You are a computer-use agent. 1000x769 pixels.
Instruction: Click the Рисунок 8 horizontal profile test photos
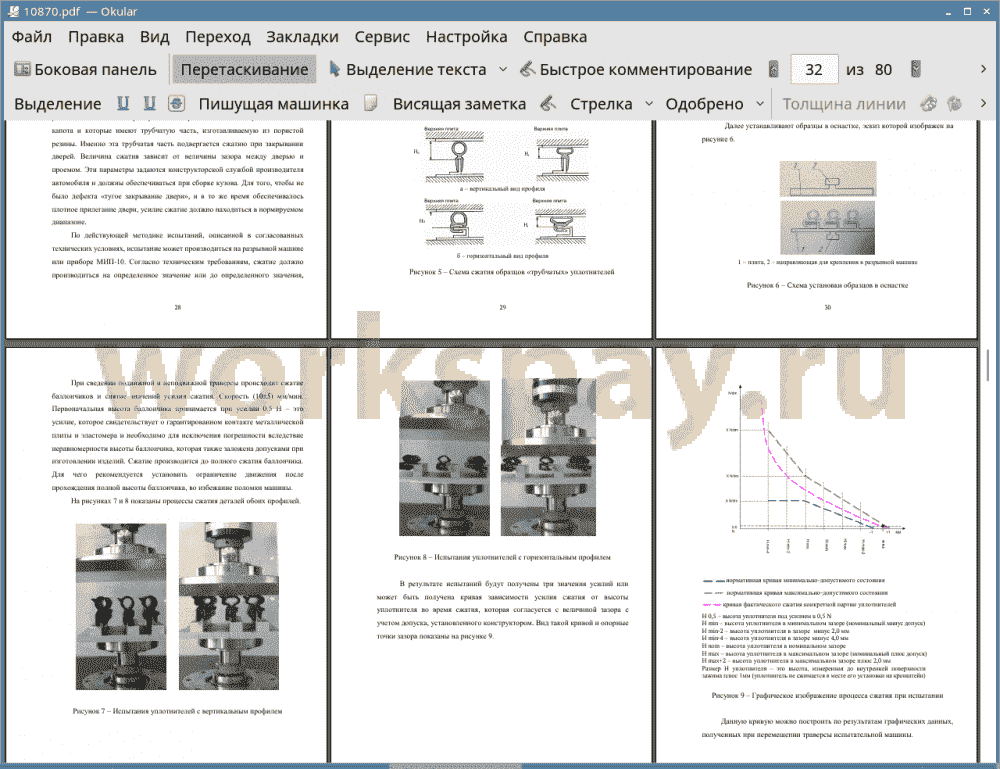point(497,458)
